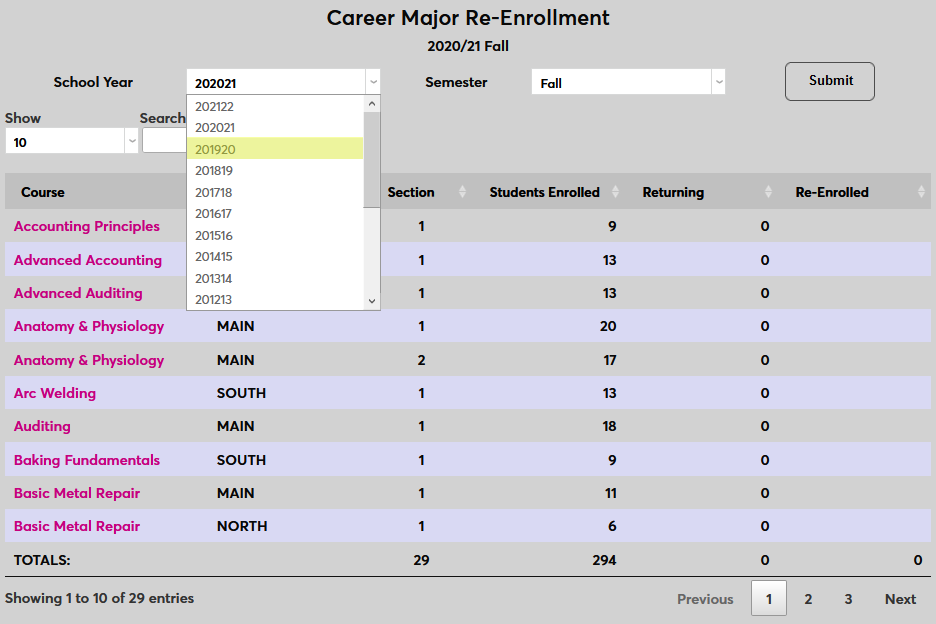Click the enrolled value 17 for Anatomy & Physiology
936x624 pixels.
click(x=609, y=360)
